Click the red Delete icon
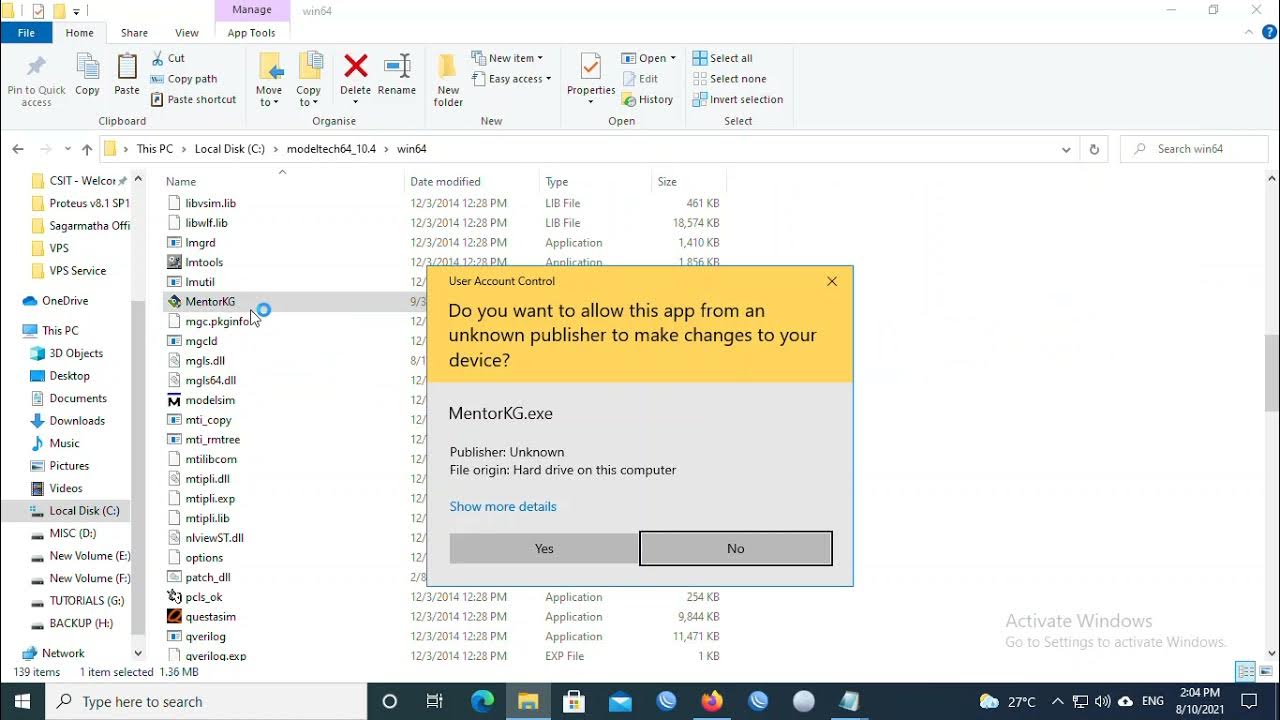1280x720 pixels. [355, 68]
